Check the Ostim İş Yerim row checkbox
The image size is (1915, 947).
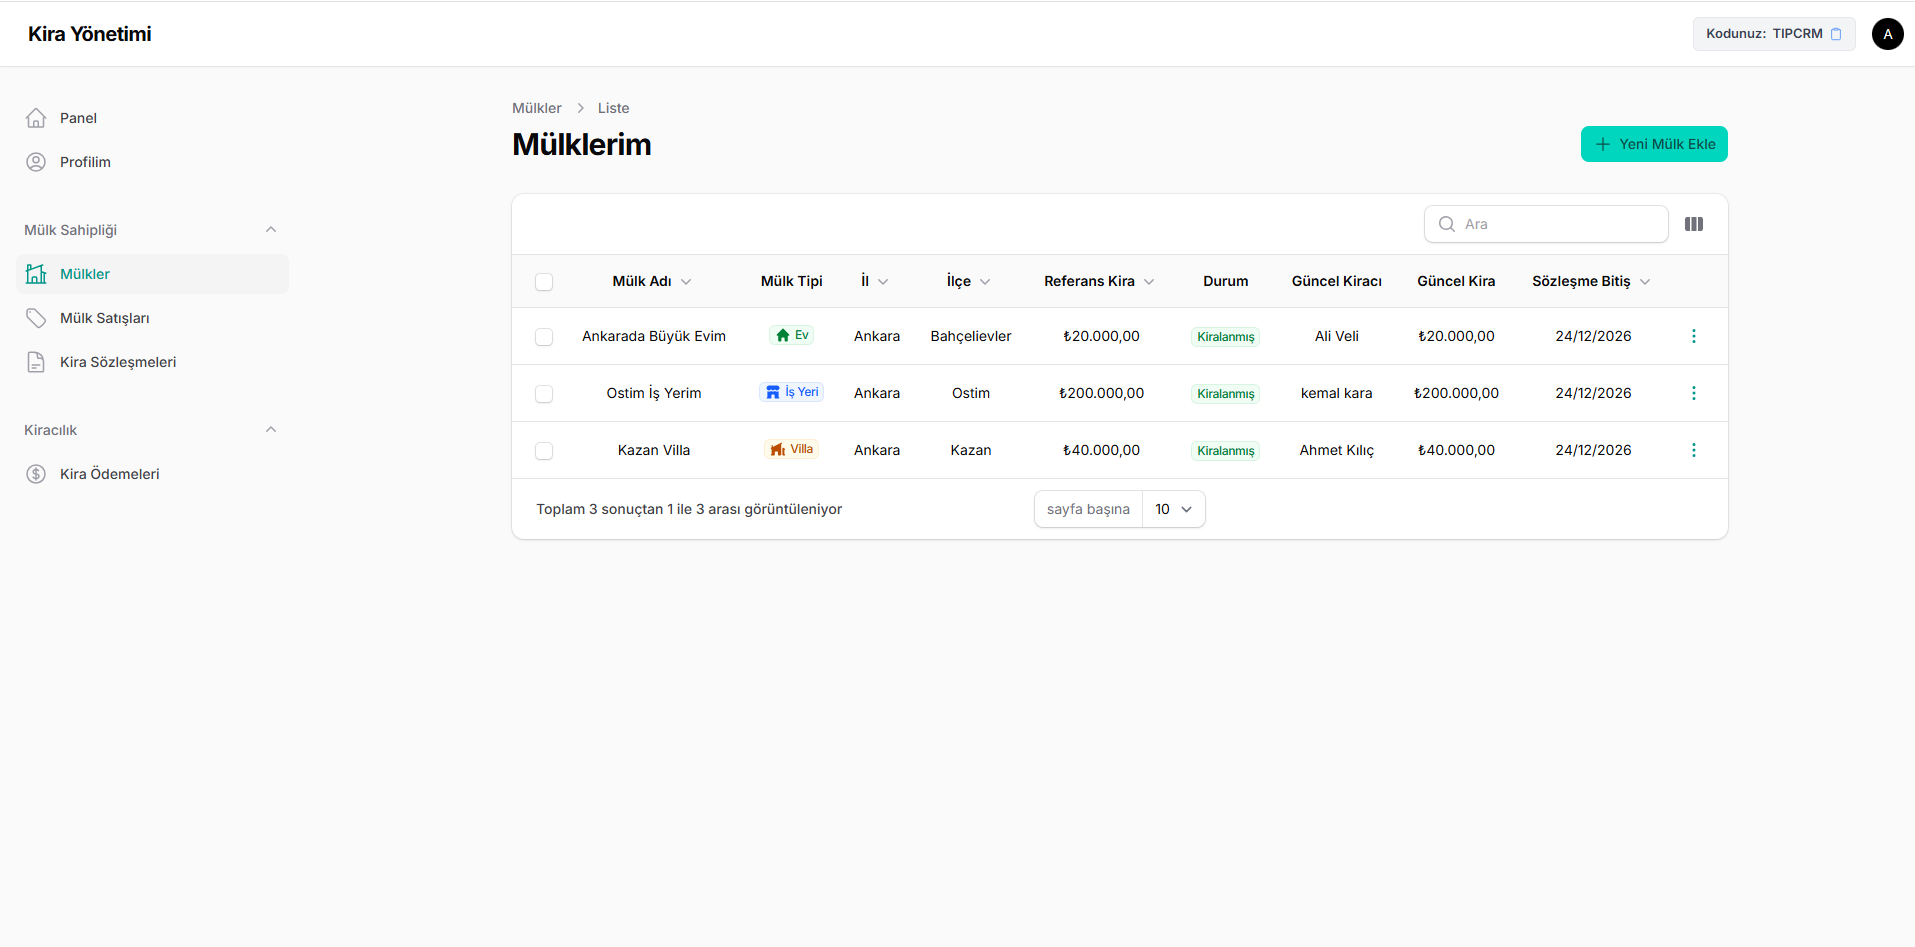(x=544, y=394)
